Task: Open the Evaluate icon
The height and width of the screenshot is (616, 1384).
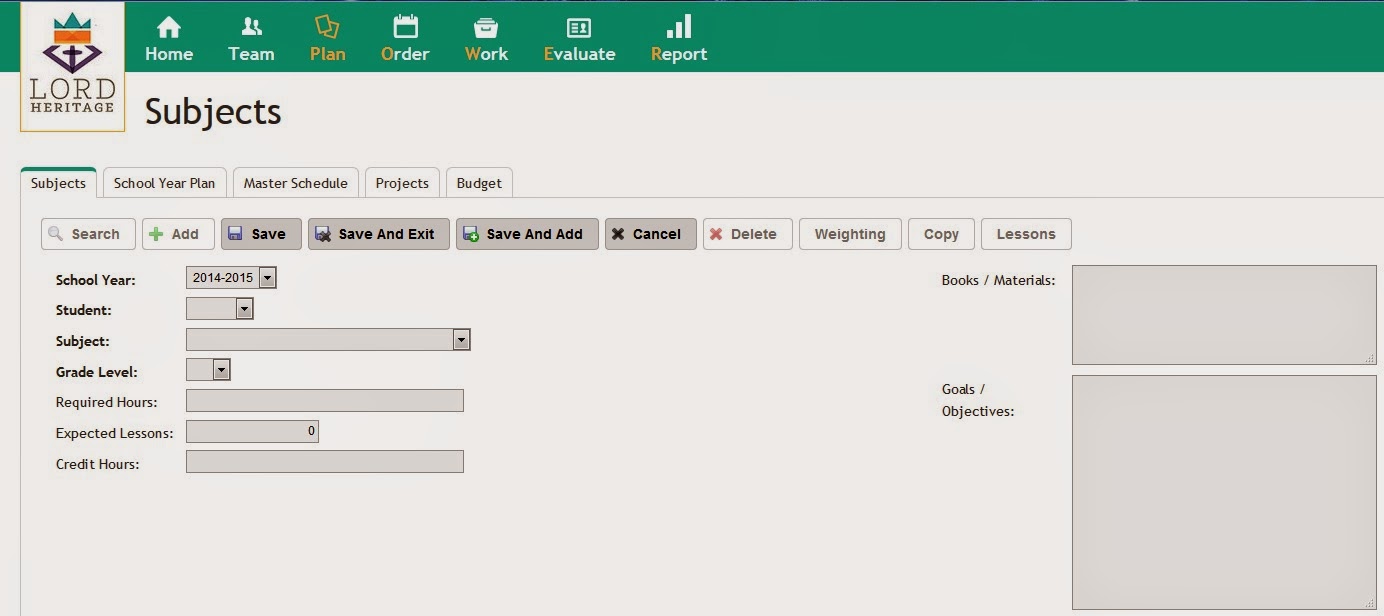Action: (579, 28)
